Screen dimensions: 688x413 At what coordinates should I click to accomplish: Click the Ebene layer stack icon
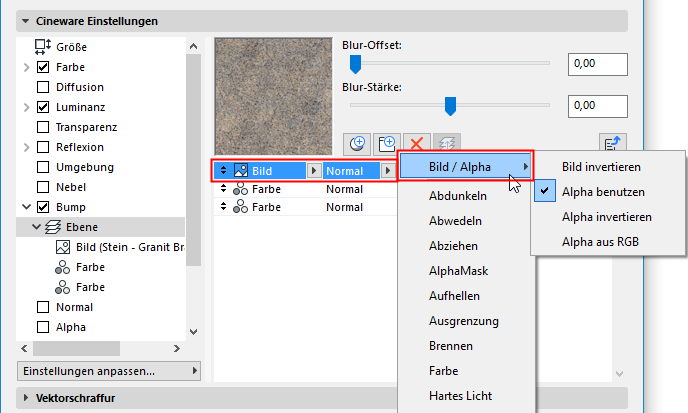pyautogui.click(x=53, y=227)
